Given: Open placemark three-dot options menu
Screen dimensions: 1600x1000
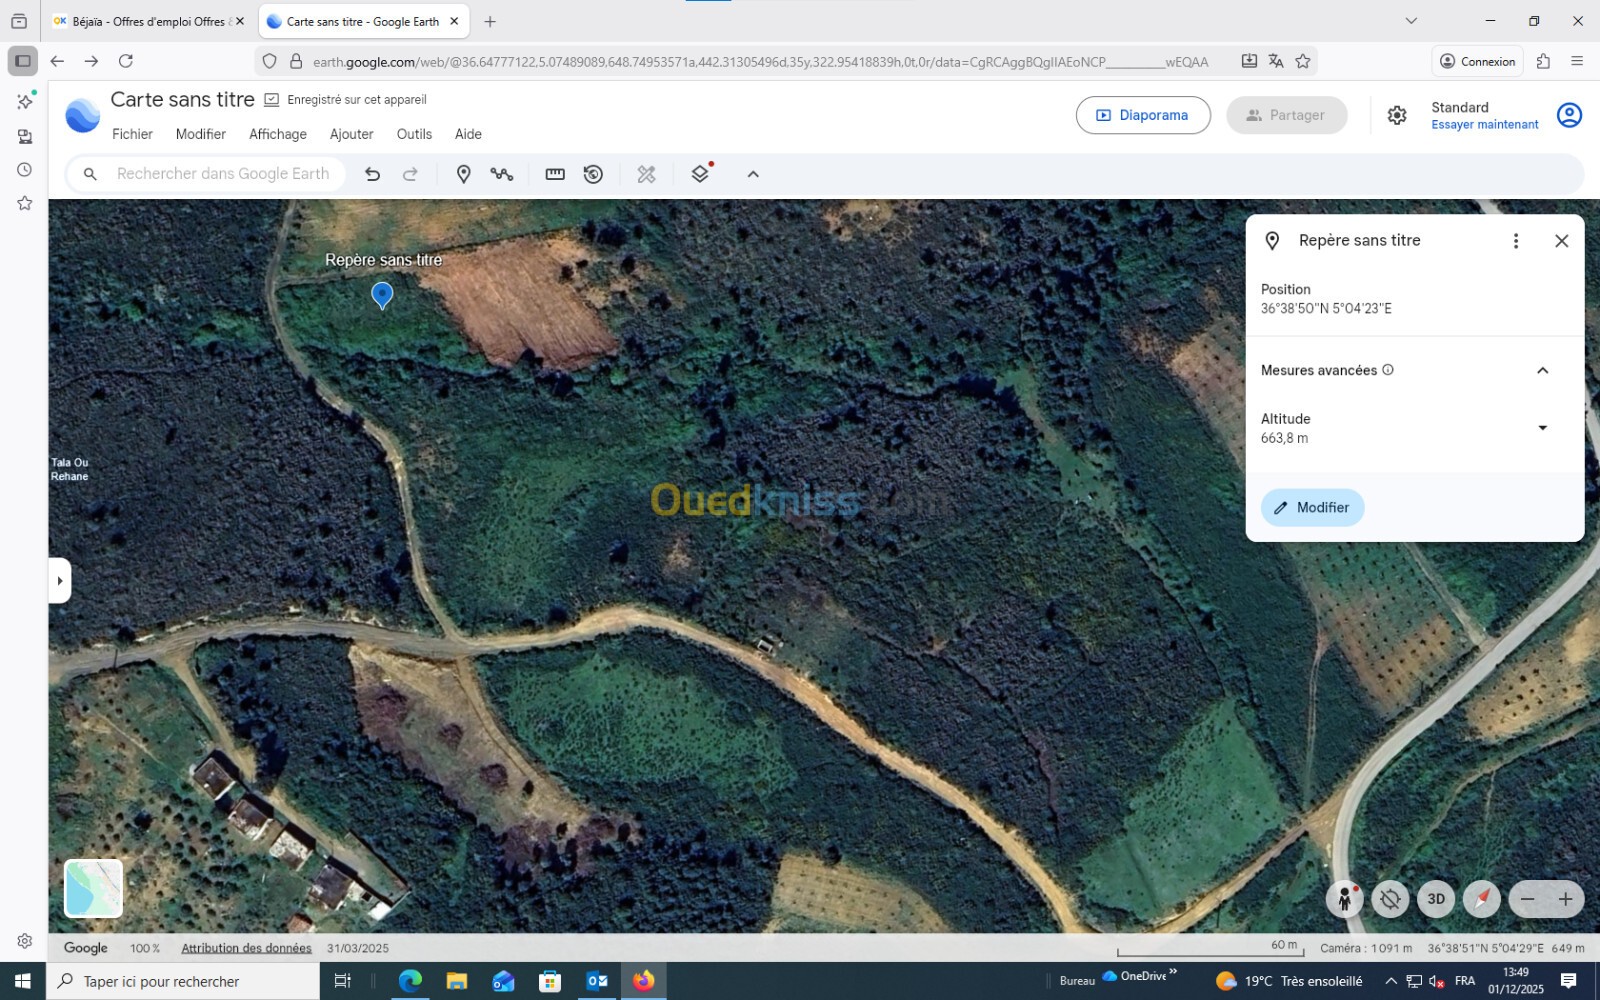Looking at the screenshot, I should 1516,241.
